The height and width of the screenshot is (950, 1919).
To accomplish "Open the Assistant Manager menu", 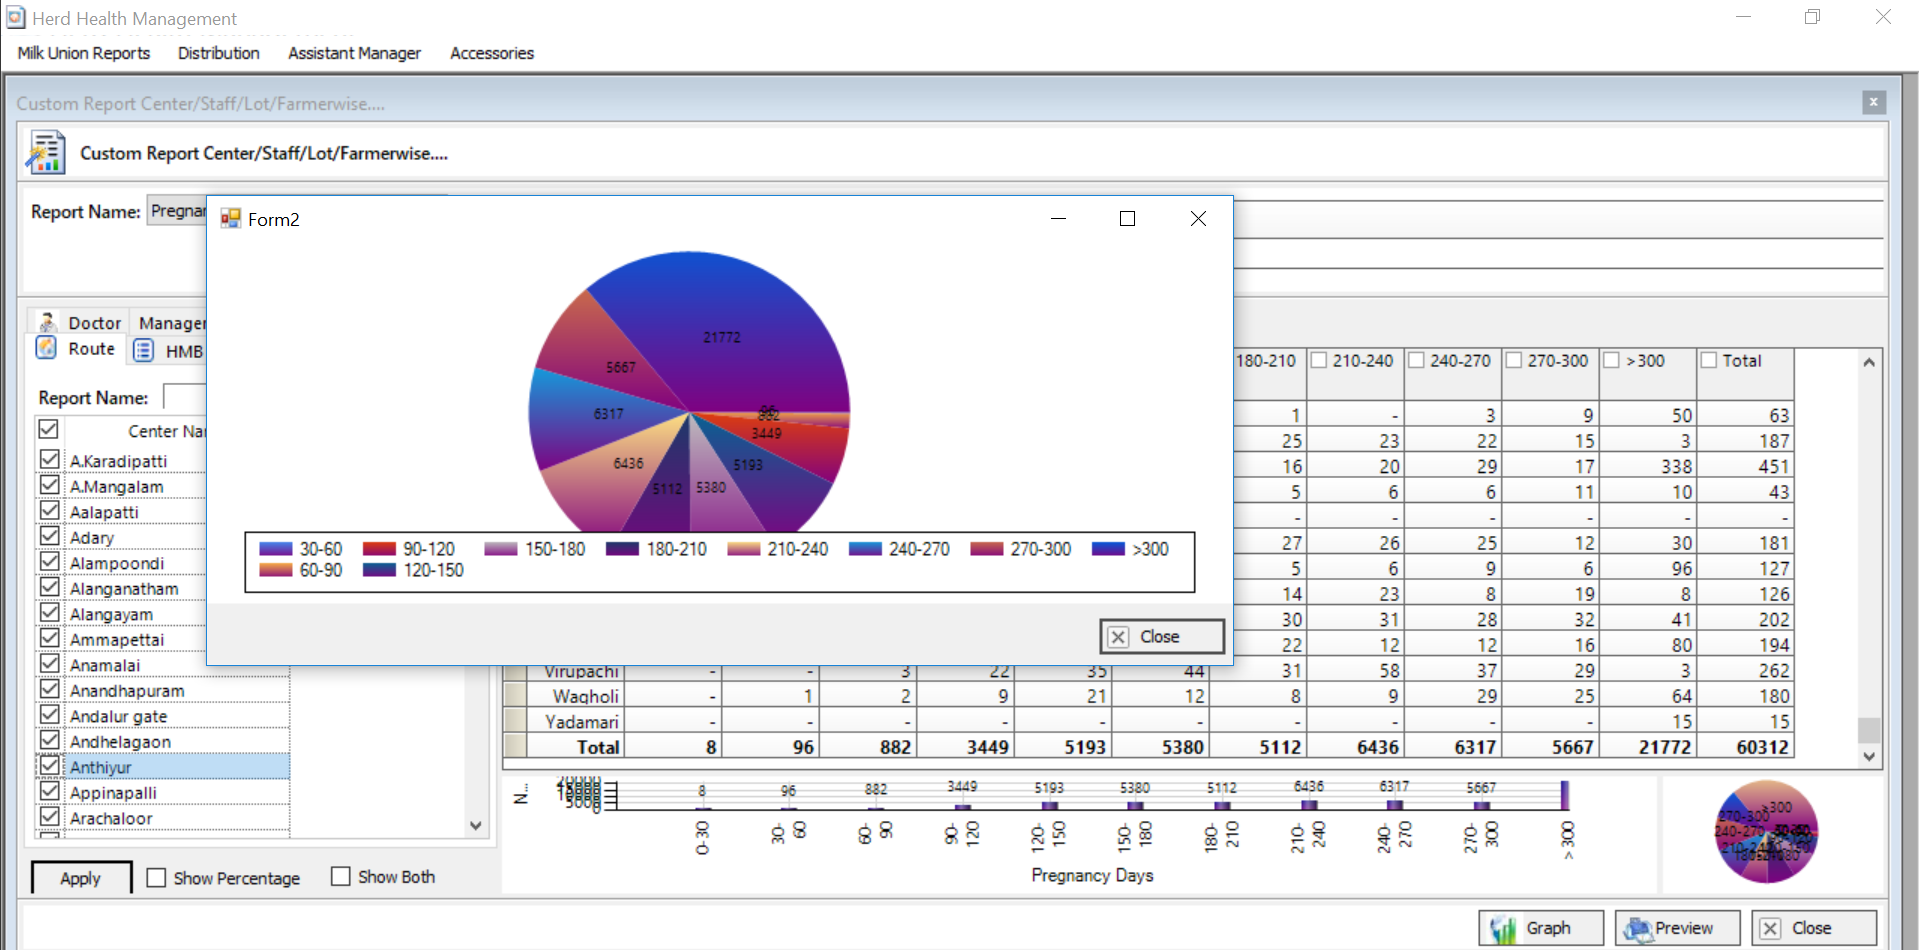I will 354,53.
